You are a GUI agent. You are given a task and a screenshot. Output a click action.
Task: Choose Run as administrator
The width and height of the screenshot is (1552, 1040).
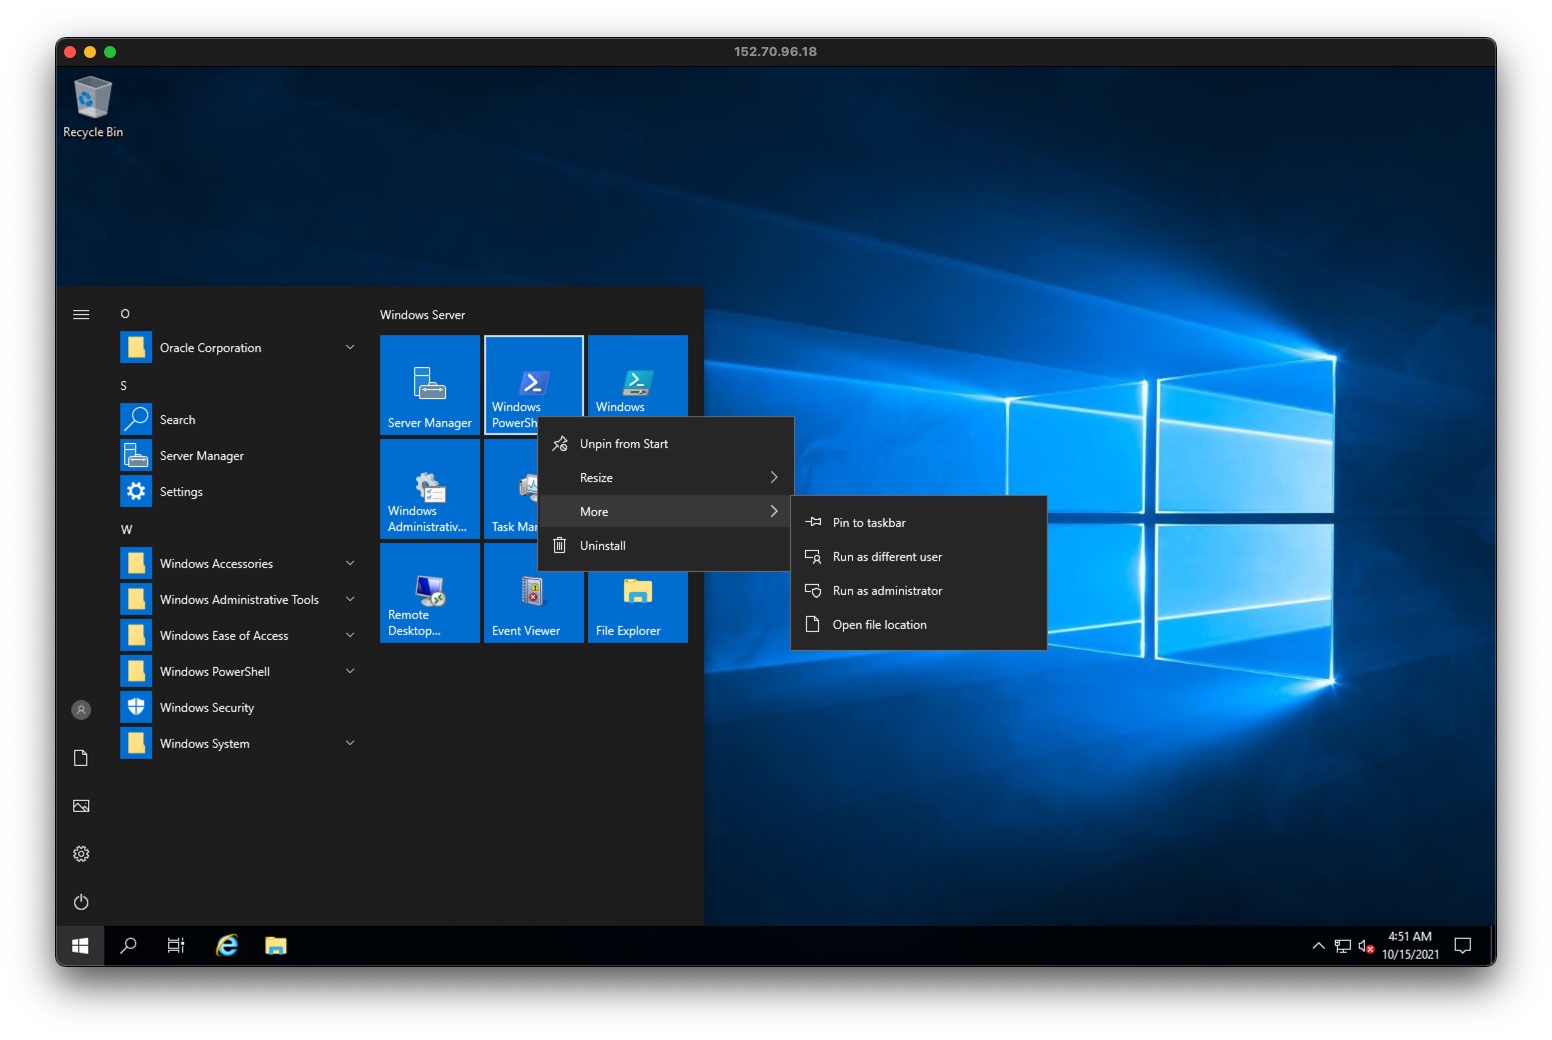(x=886, y=590)
